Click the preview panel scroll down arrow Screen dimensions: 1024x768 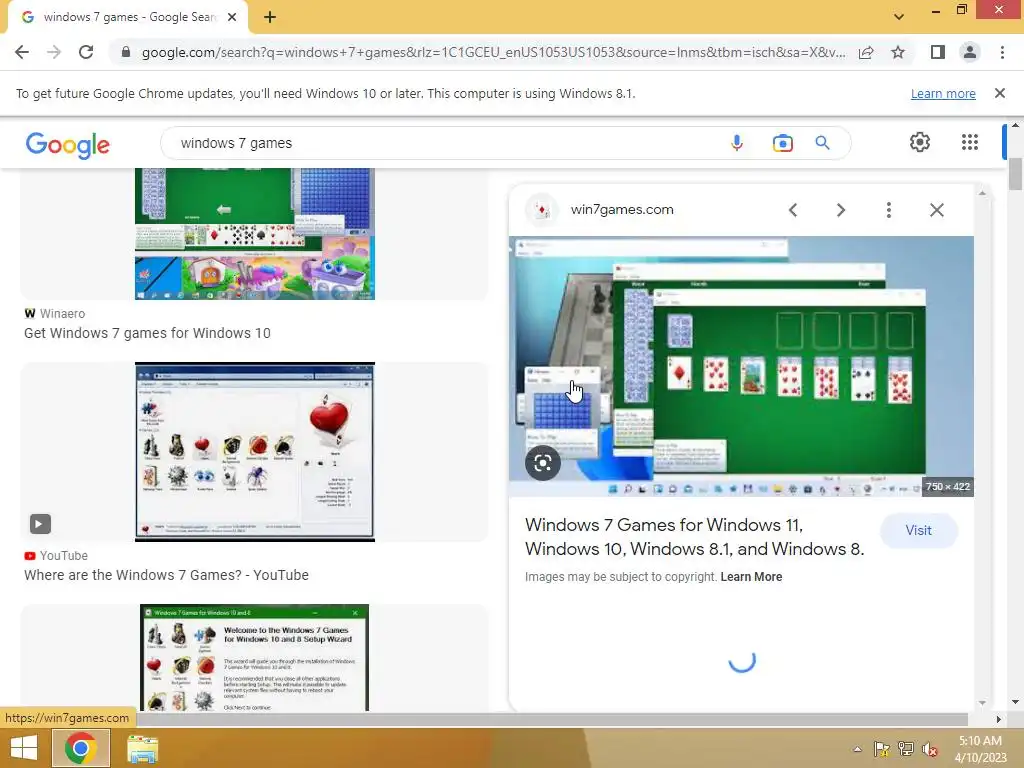pyautogui.click(x=982, y=703)
